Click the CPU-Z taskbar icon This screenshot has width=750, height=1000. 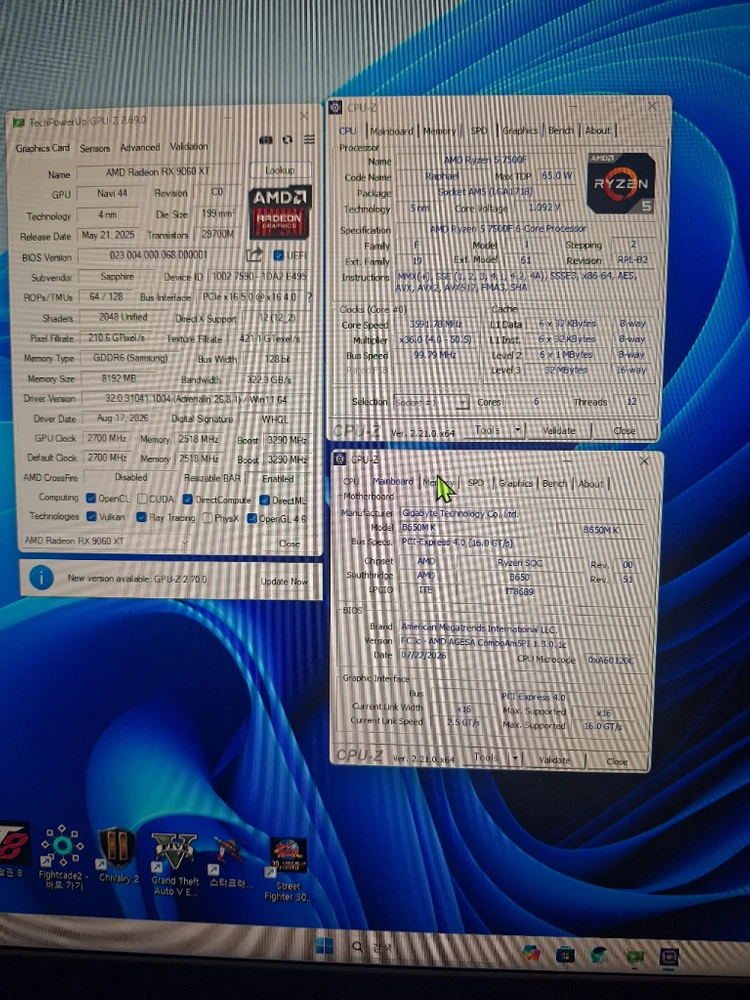point(668,957)
